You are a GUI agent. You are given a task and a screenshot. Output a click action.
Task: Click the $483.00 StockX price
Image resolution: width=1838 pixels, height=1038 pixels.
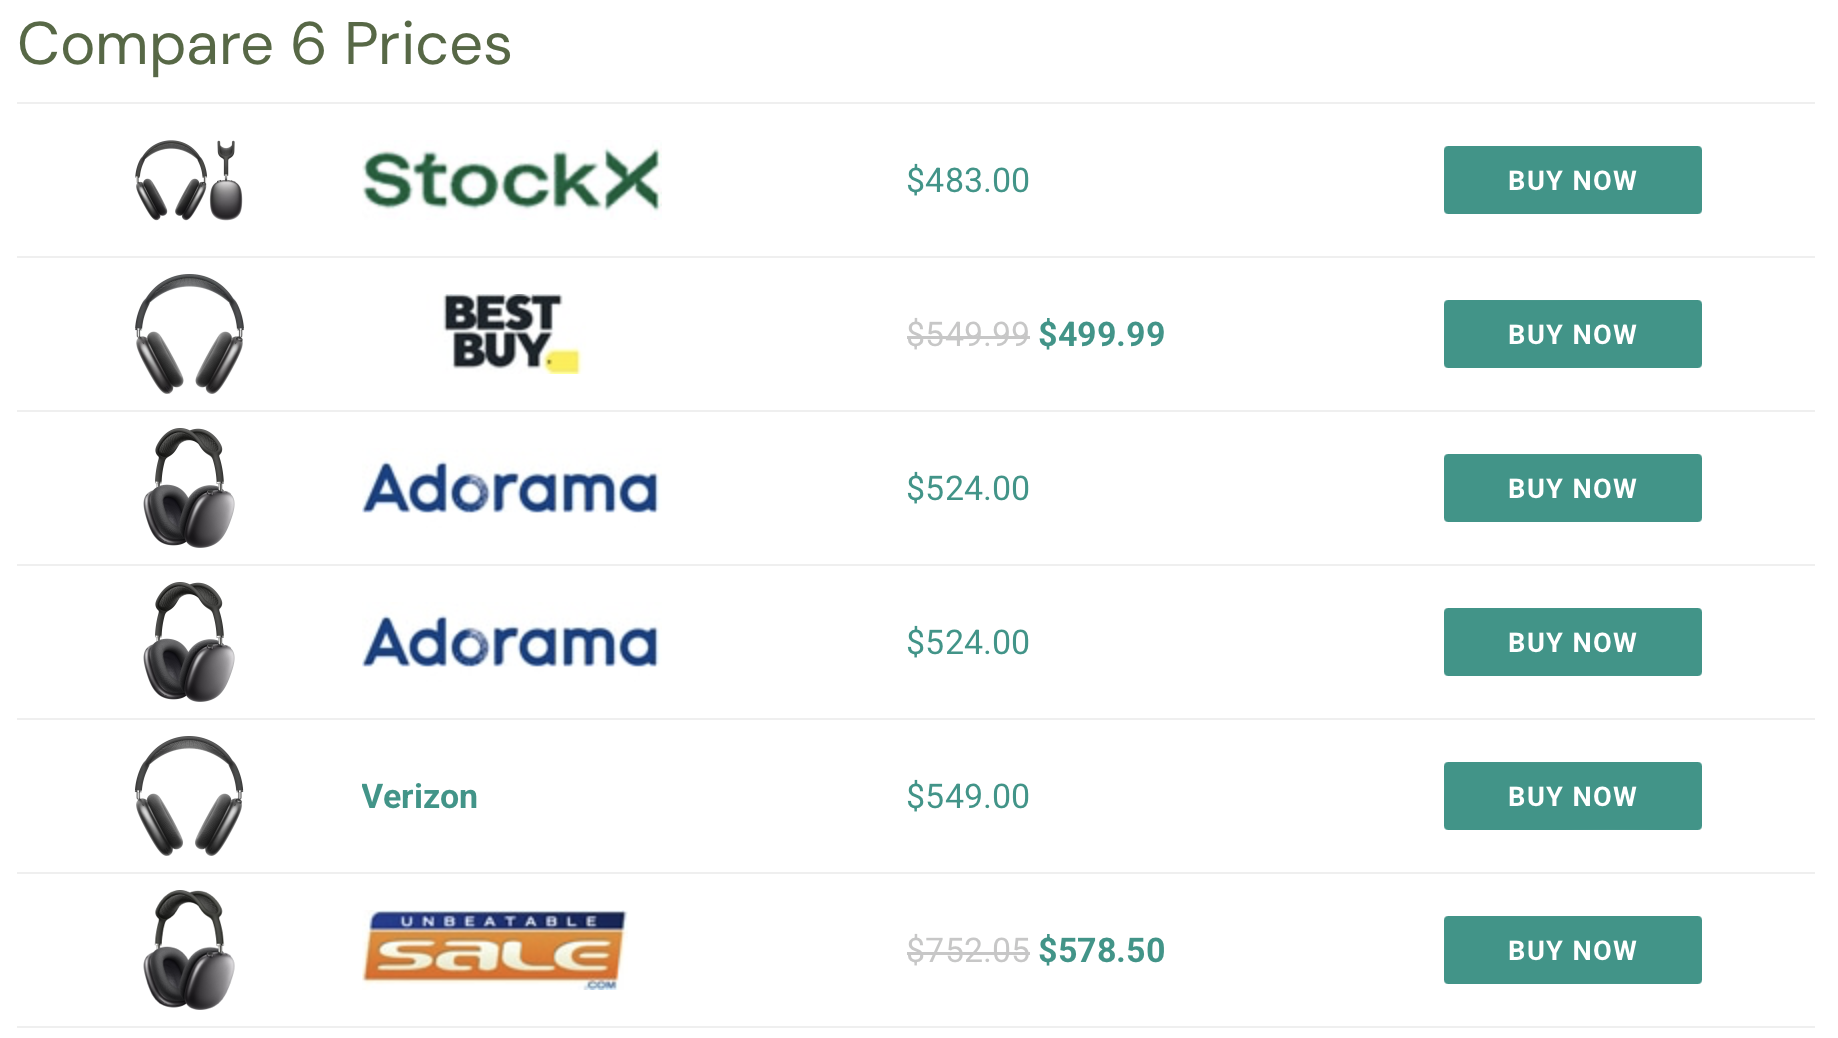coord(967,180)
